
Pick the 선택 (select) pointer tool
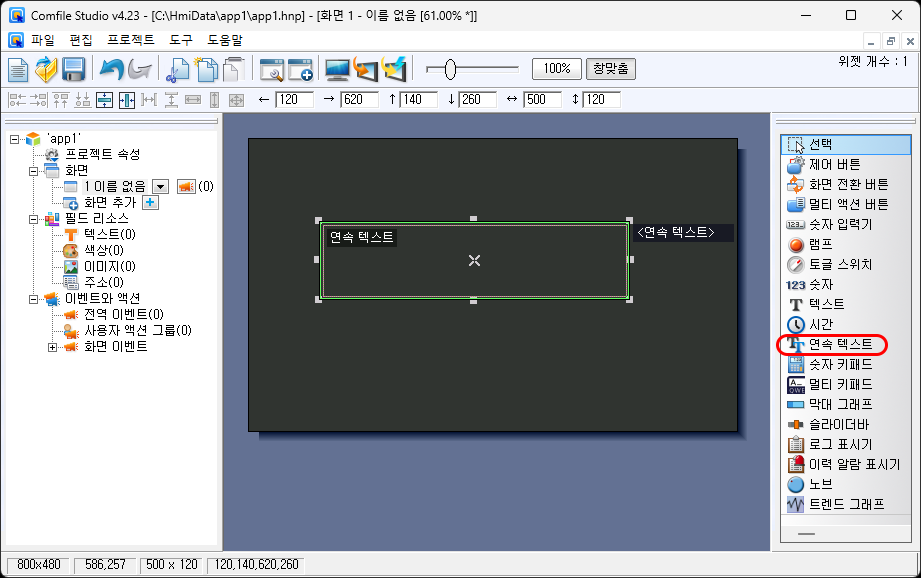click(820, 144)
